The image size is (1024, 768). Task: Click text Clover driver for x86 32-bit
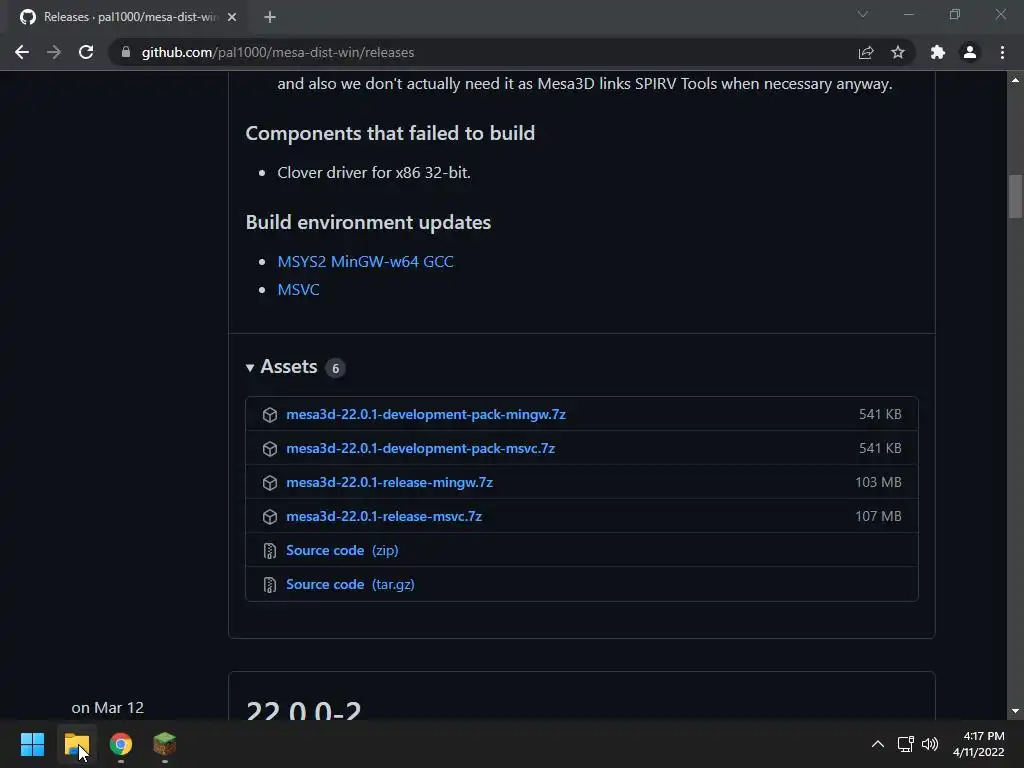374,172
